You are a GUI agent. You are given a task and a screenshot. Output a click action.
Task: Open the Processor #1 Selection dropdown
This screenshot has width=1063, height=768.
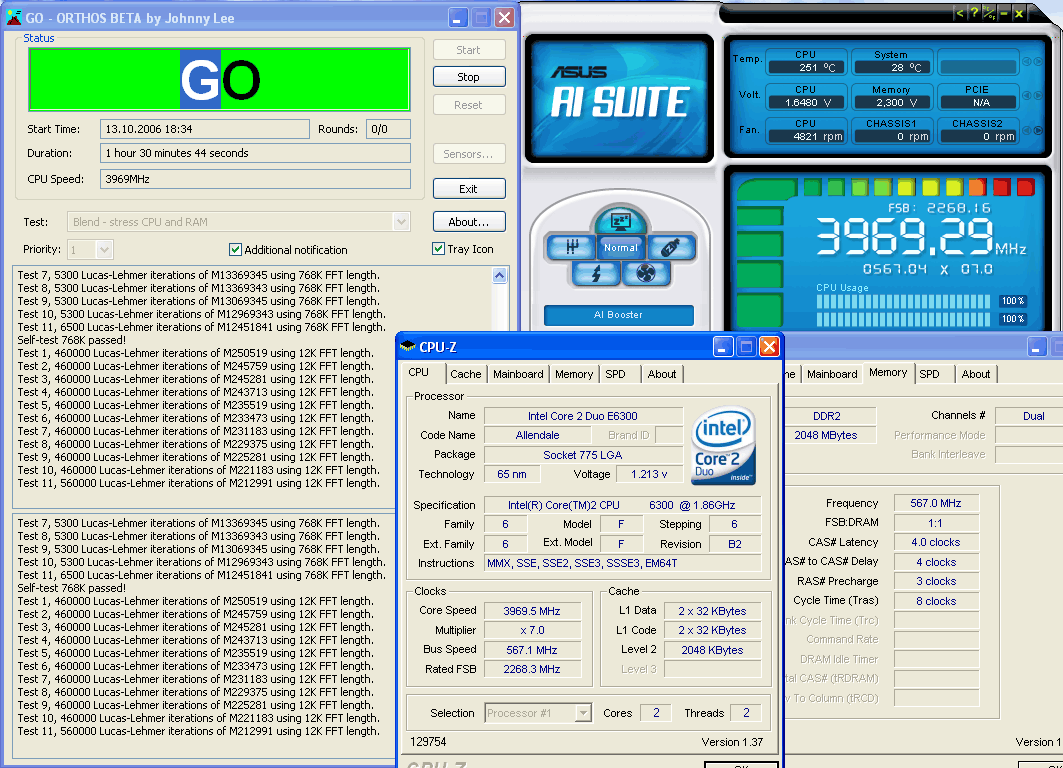click(583, 713)
